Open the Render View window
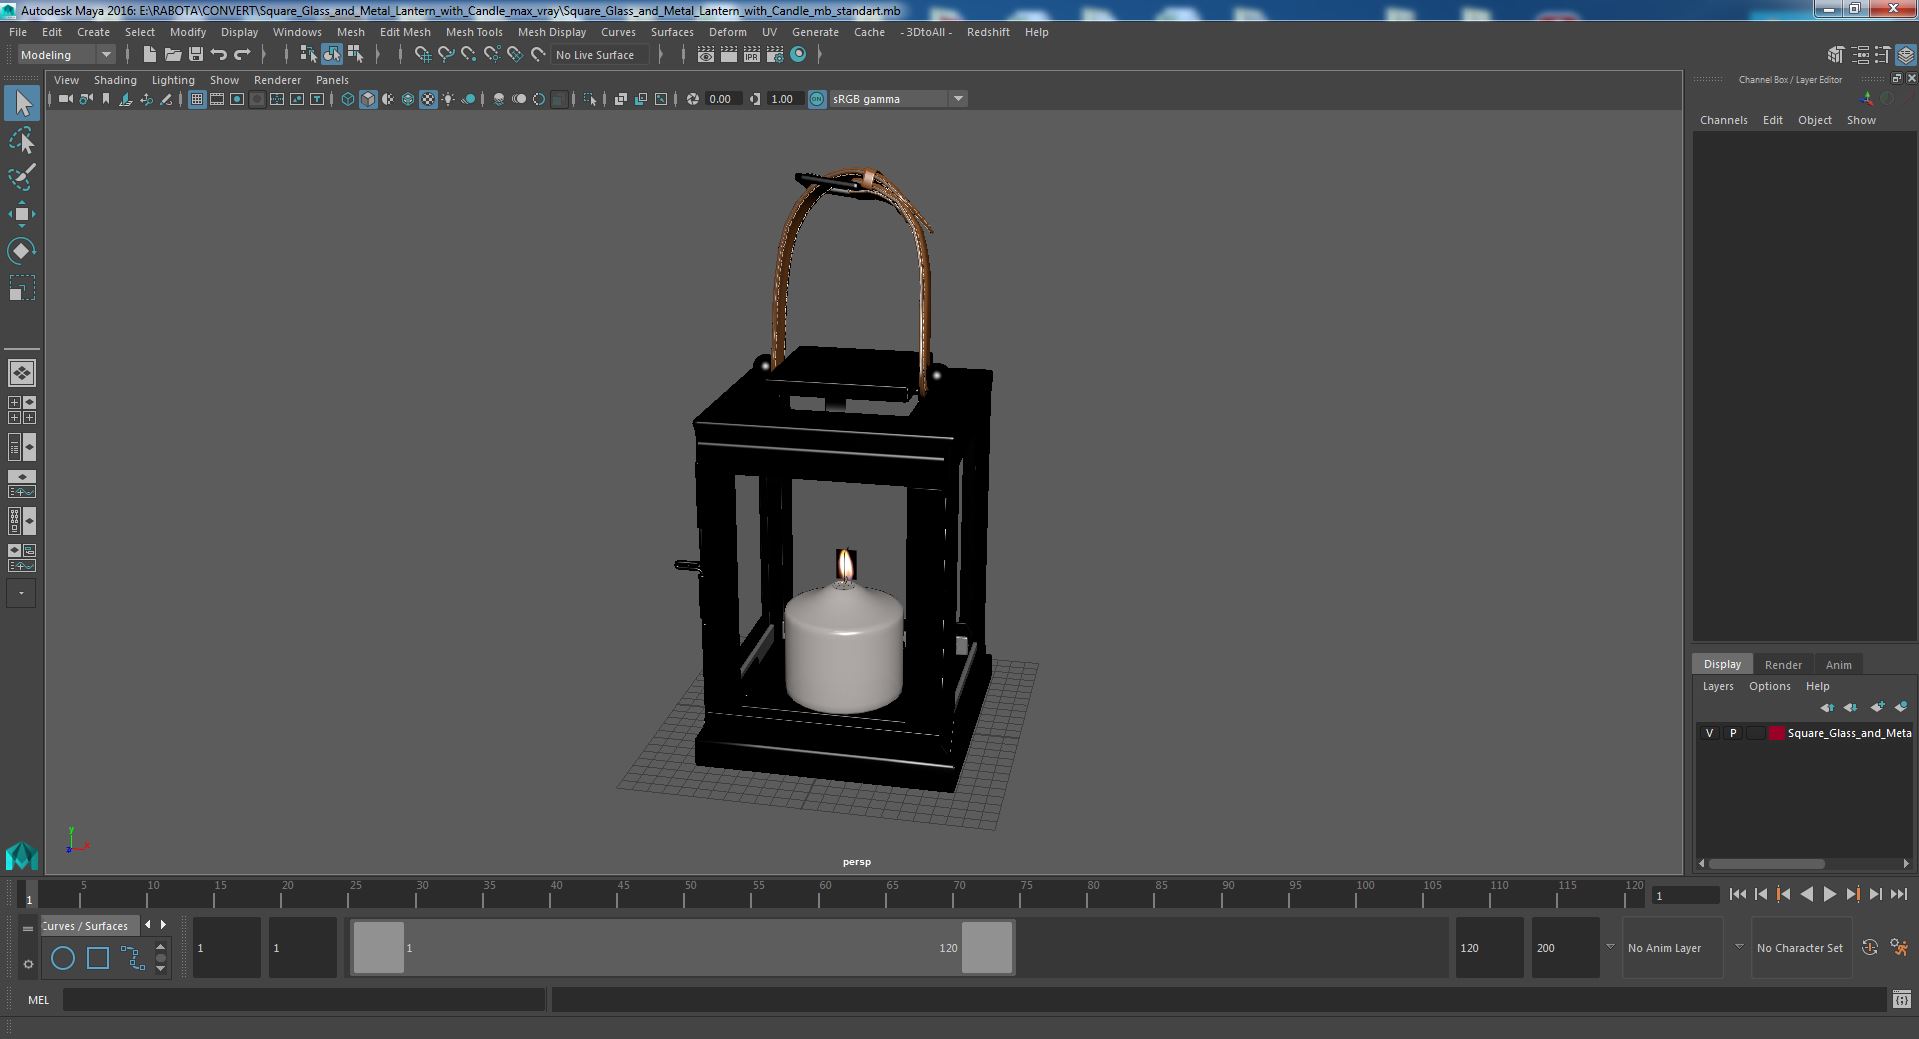This screenshot has width=1919, height=1039. tap(706, 55)
